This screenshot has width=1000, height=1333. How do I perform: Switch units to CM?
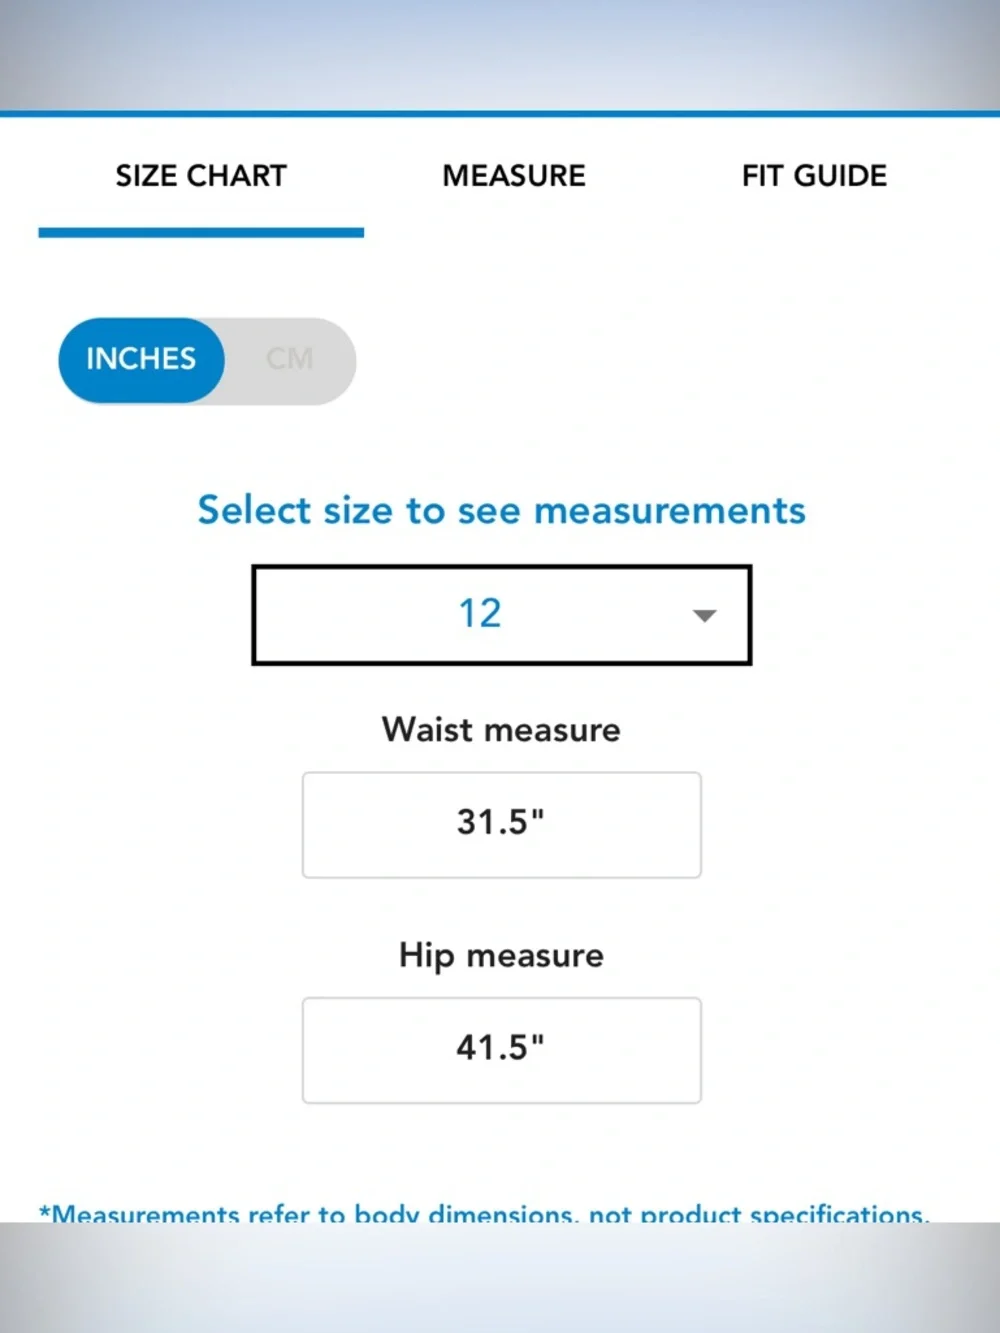[290, 359]
